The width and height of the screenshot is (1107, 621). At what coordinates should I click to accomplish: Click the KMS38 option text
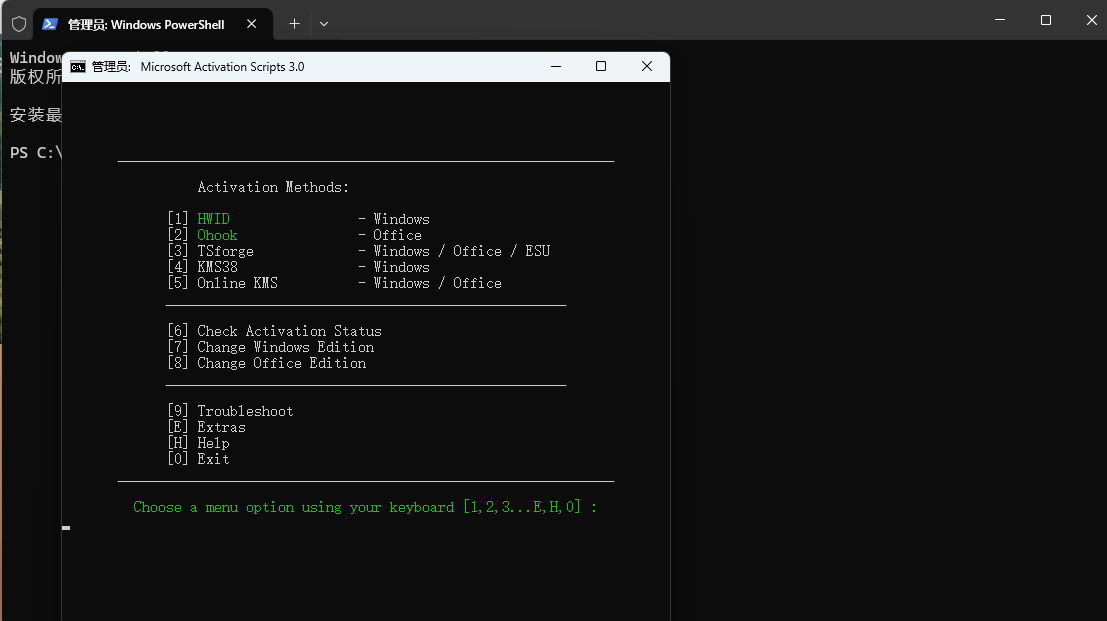pos(217,267)
